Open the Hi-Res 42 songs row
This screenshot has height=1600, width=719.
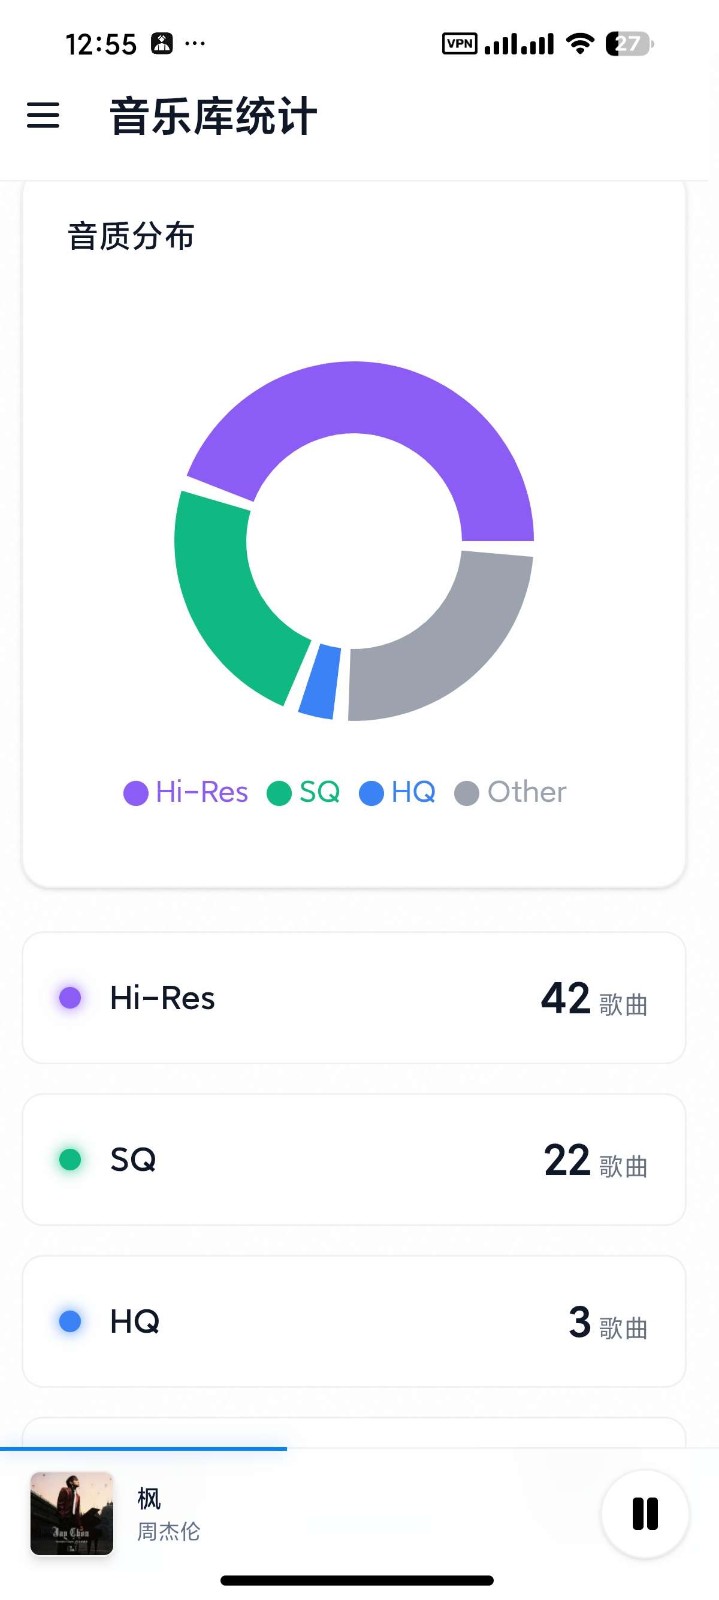click(354, 998)
